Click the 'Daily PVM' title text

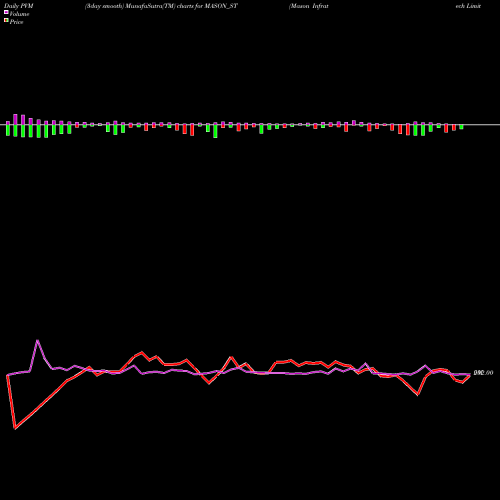[x=19, y=6]
